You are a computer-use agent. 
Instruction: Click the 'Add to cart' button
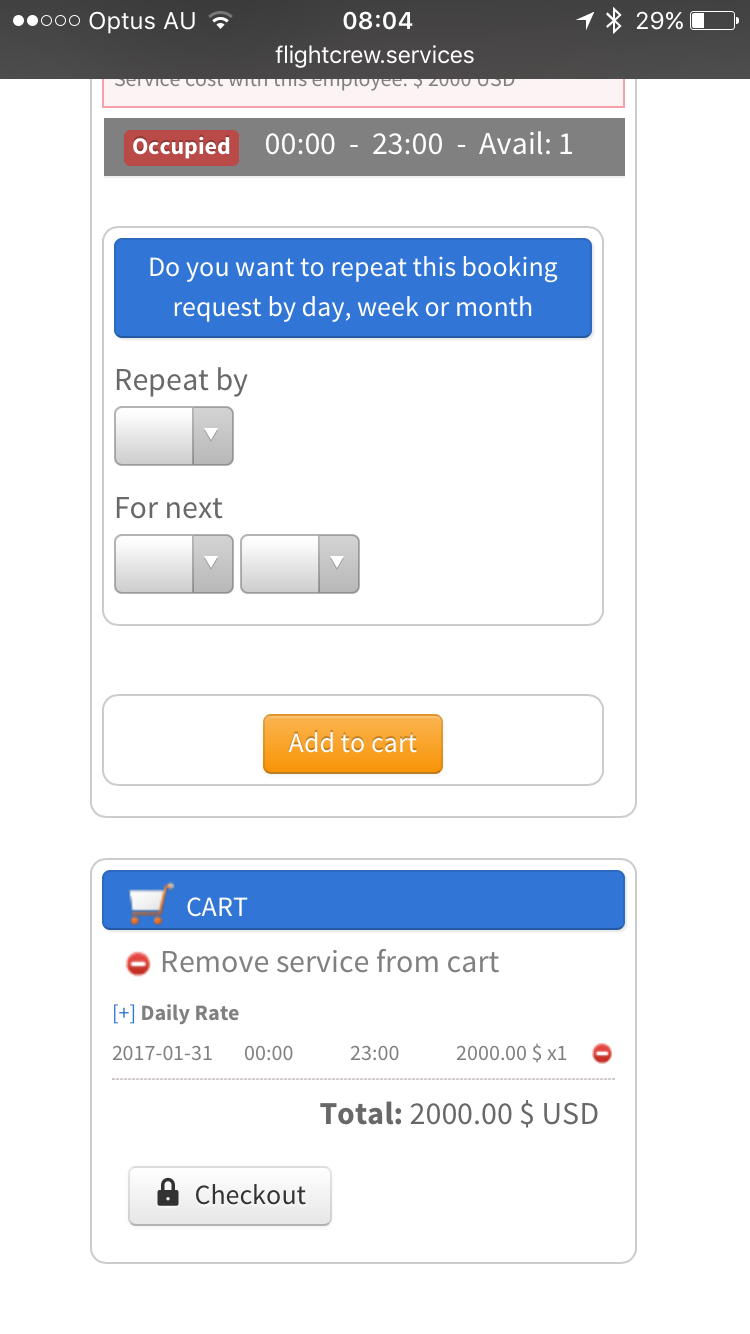353,743
